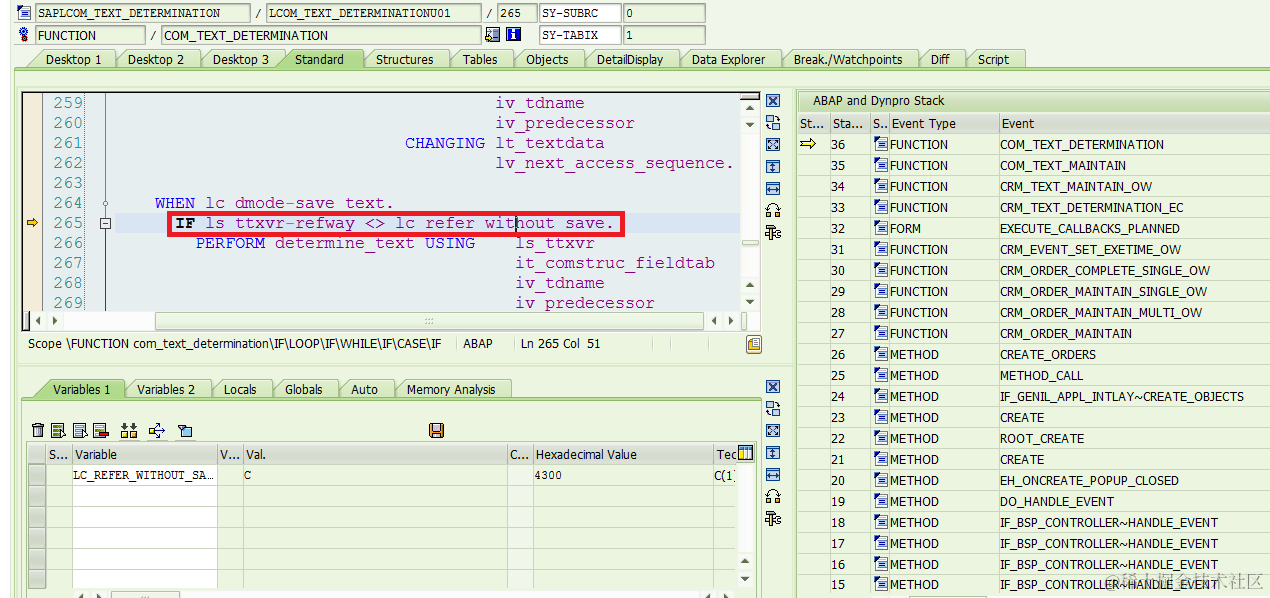
Task: Click the Variable column header
Action: click(144, 454)
